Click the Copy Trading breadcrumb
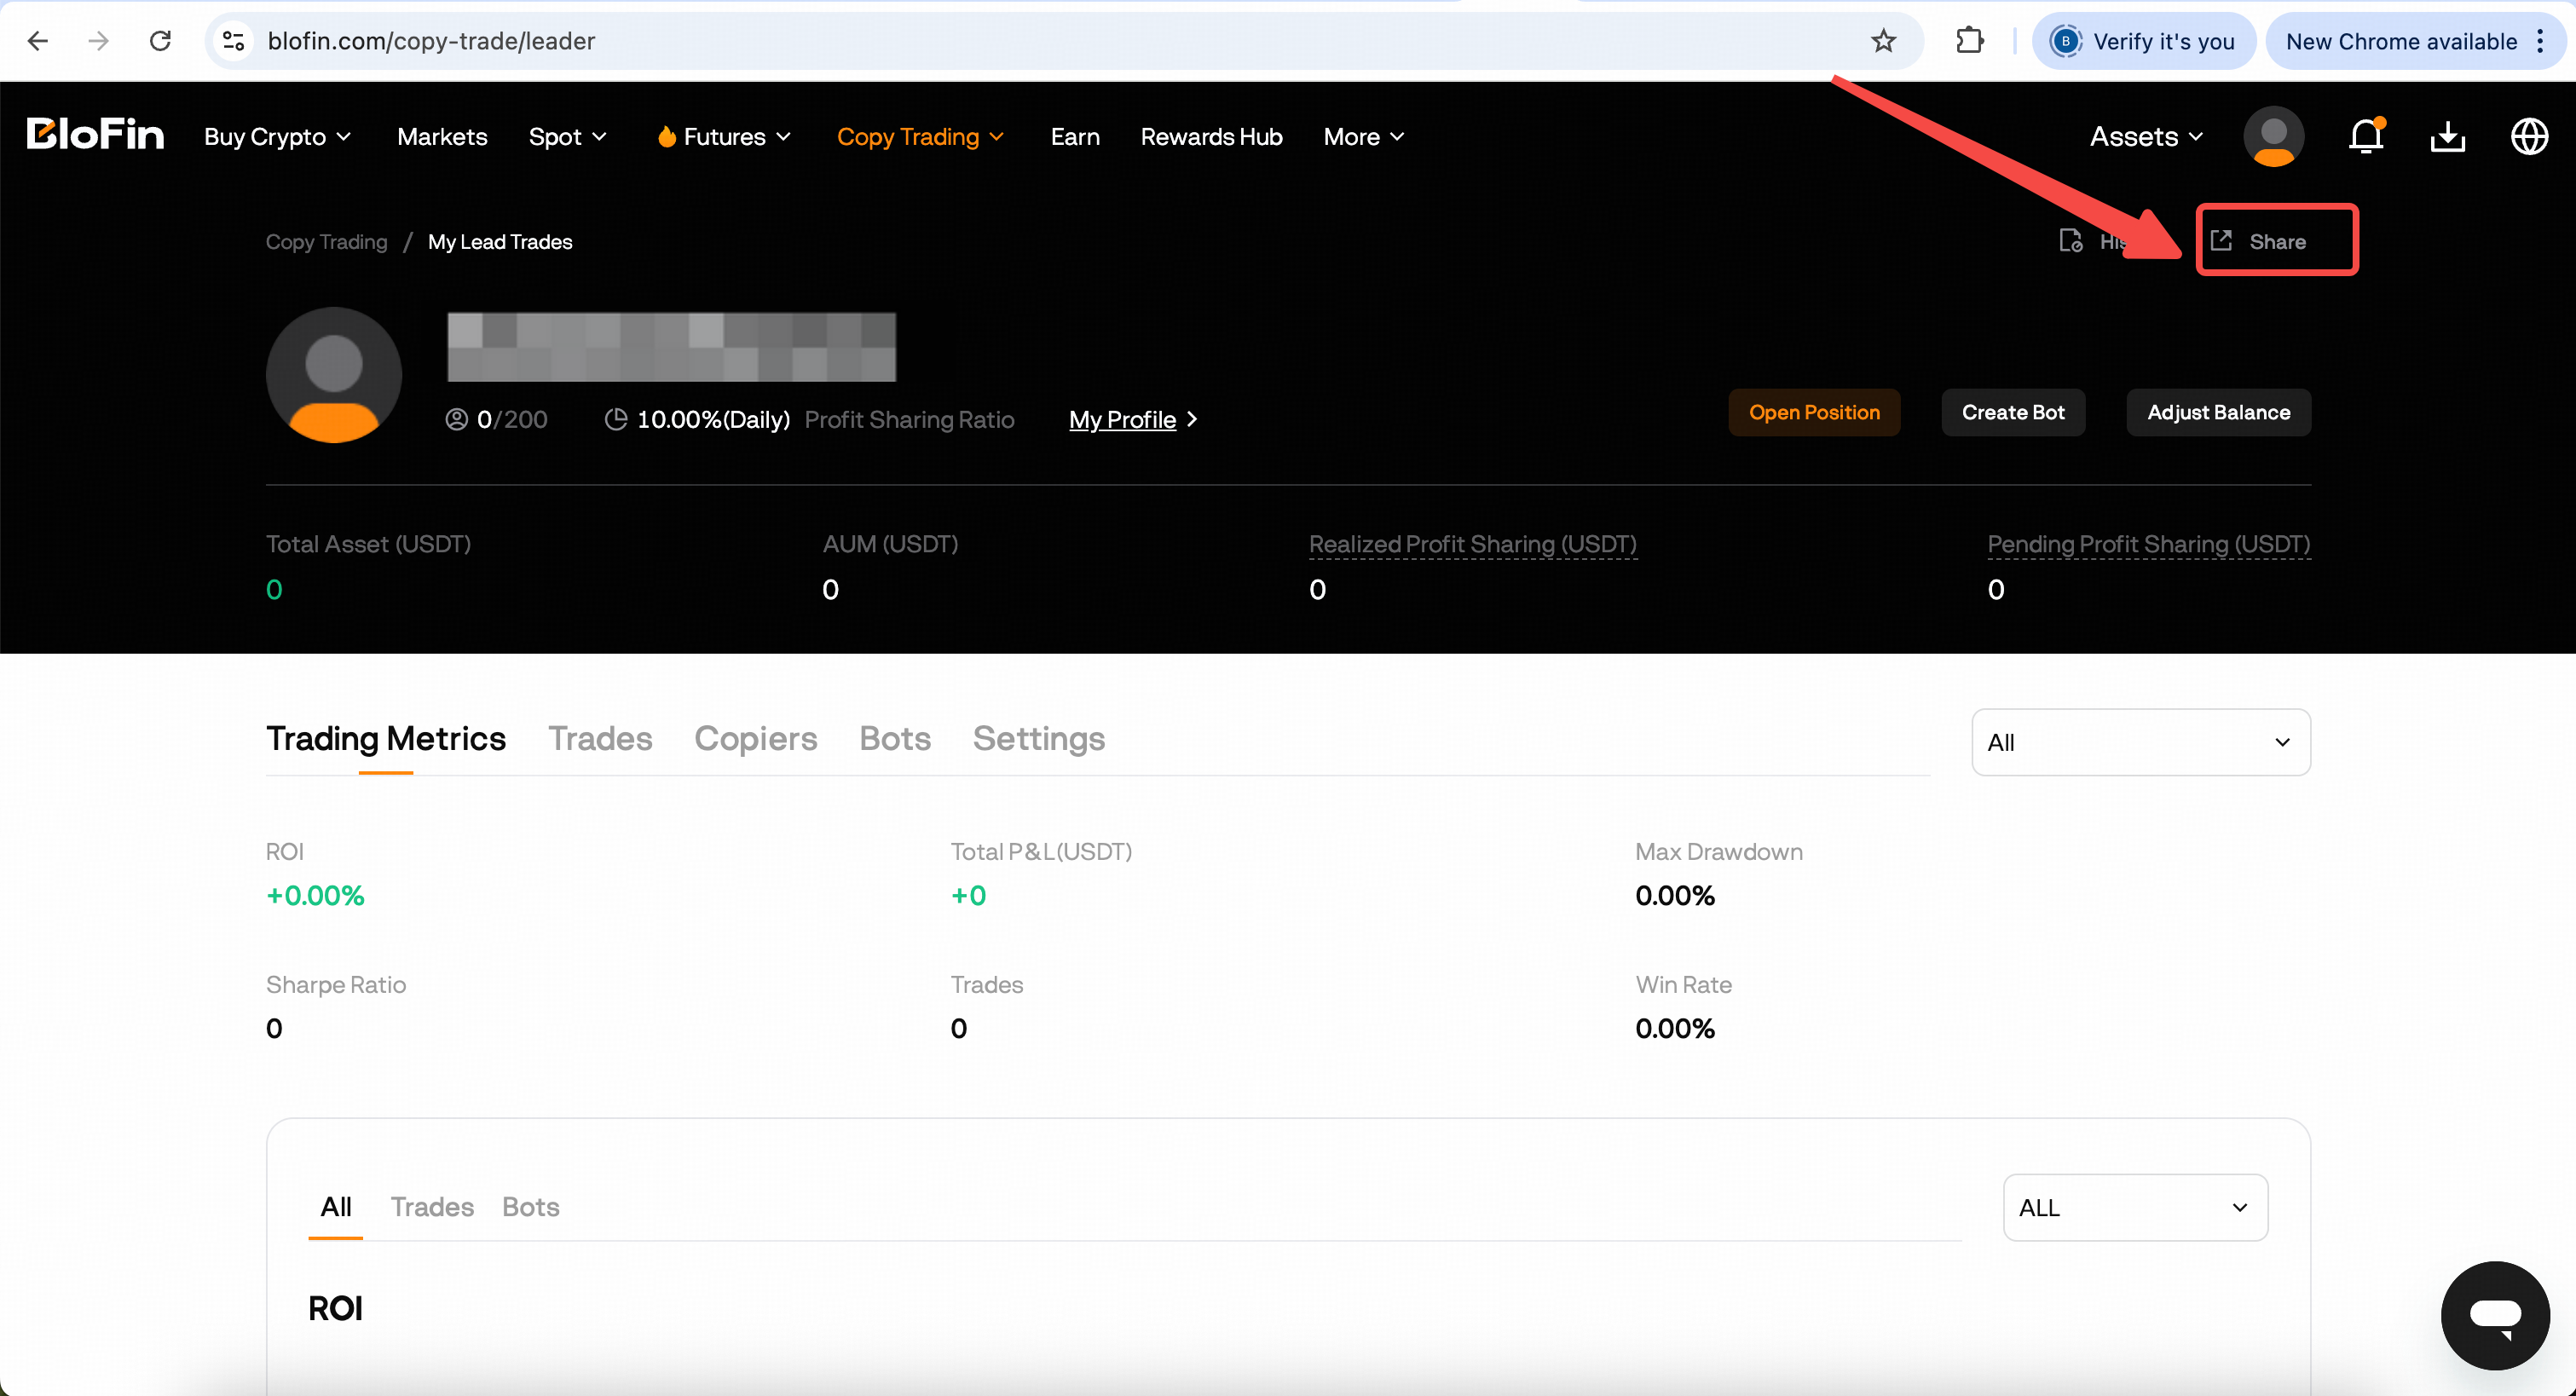 [325, 241]
